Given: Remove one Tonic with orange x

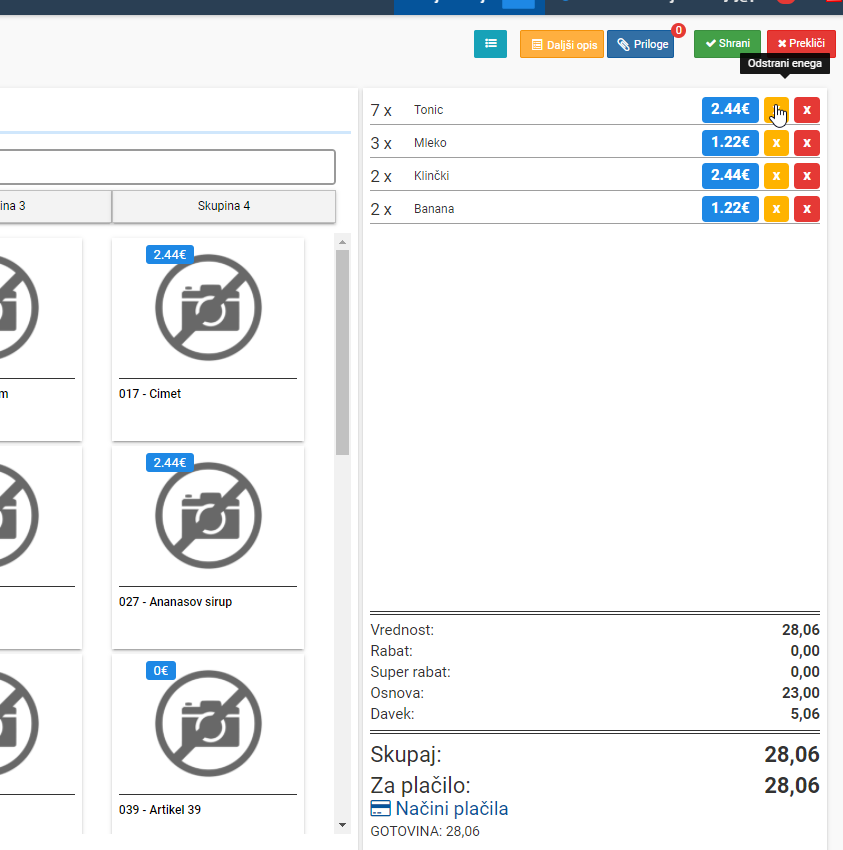Looking at the screenshot, I should 776,110.
